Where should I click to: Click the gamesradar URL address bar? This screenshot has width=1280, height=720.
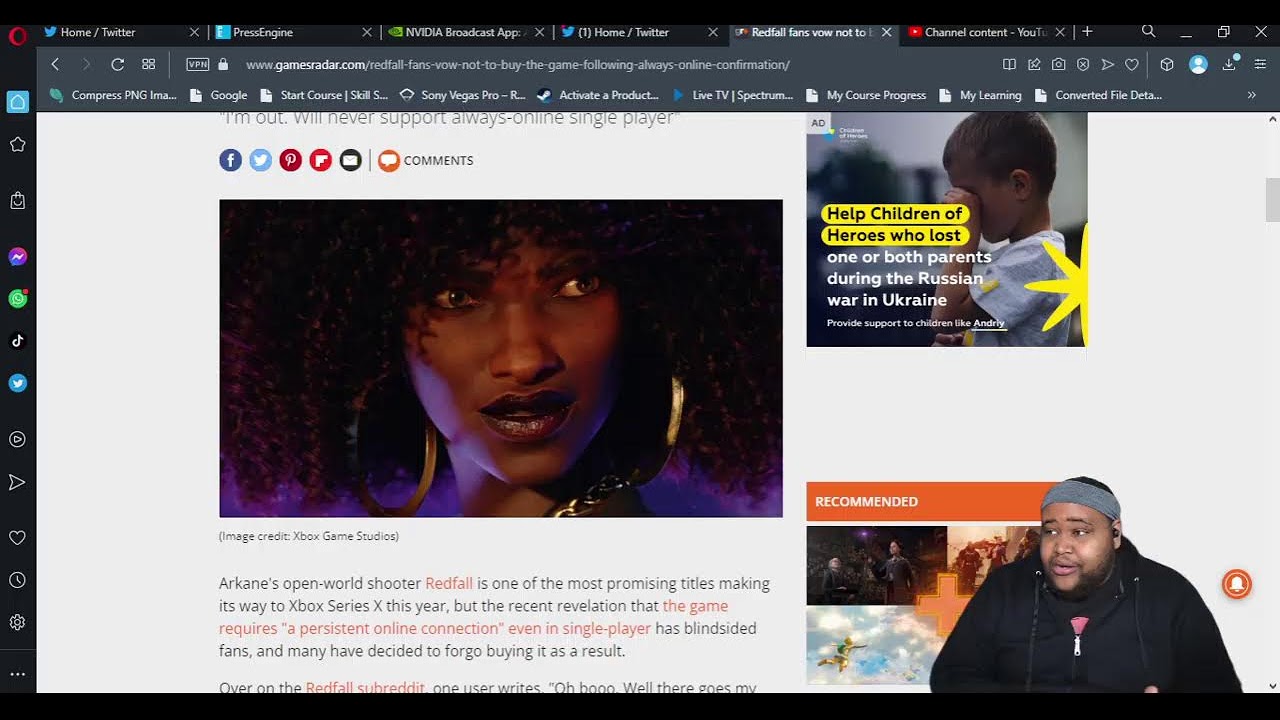point(517,64)
